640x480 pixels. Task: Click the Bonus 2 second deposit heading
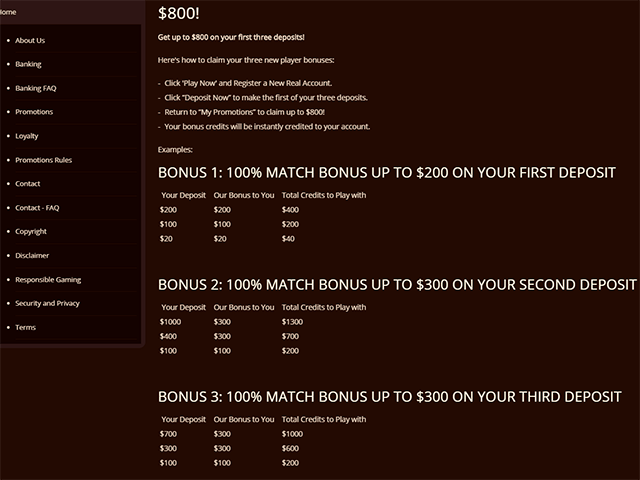coord(397,284)
